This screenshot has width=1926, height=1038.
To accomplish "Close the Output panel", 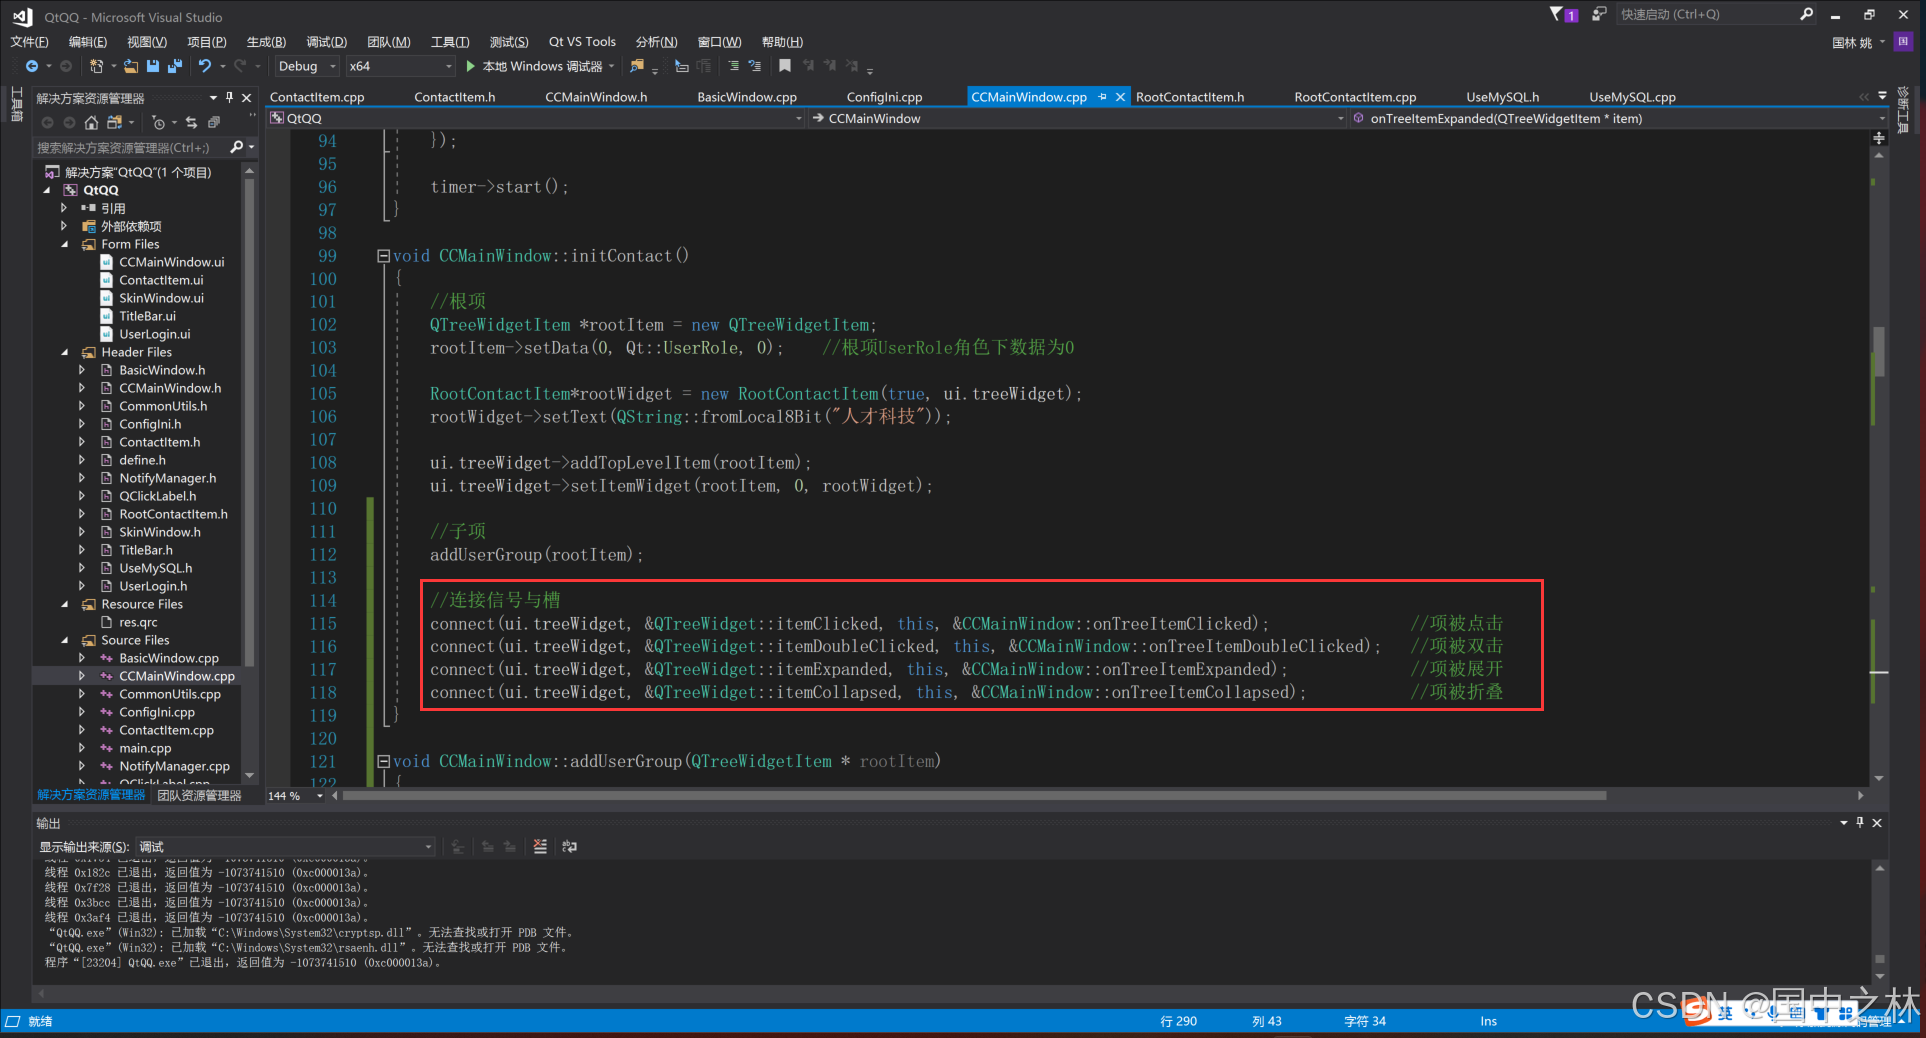I will coord(1877,822).
